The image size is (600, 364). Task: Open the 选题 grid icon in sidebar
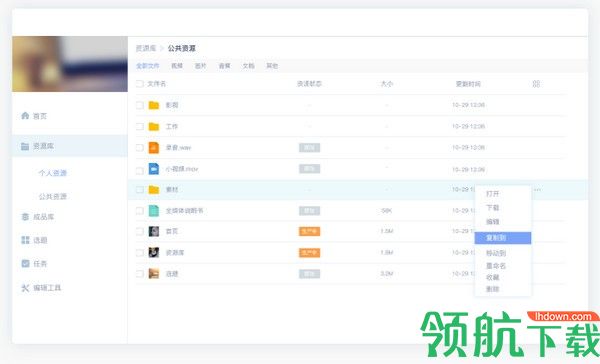click(25, 240)
